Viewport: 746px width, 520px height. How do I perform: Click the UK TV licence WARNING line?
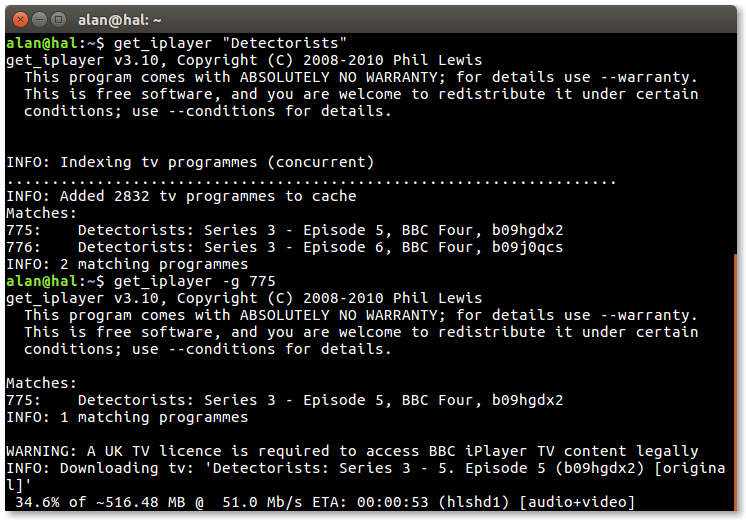pos(352,451)
